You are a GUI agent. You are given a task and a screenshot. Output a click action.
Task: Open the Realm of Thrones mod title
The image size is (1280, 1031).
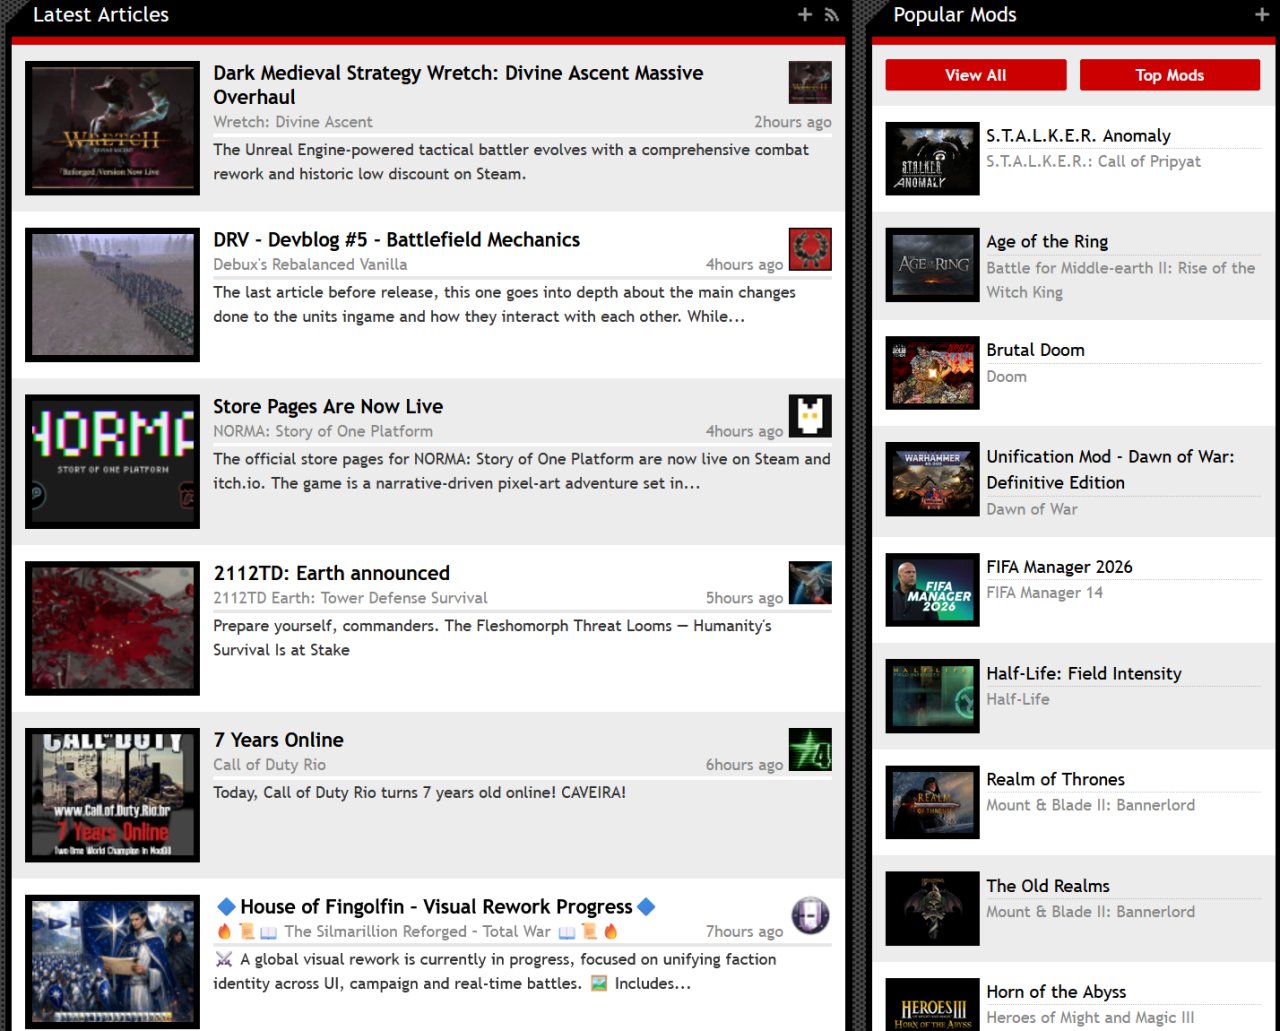coord(1055,780)
